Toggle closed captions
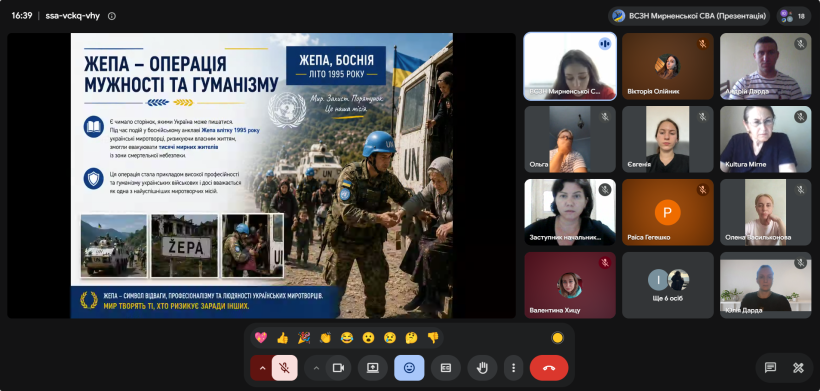Viewport: 820px width, 391px height. click(x=446, y=368)
